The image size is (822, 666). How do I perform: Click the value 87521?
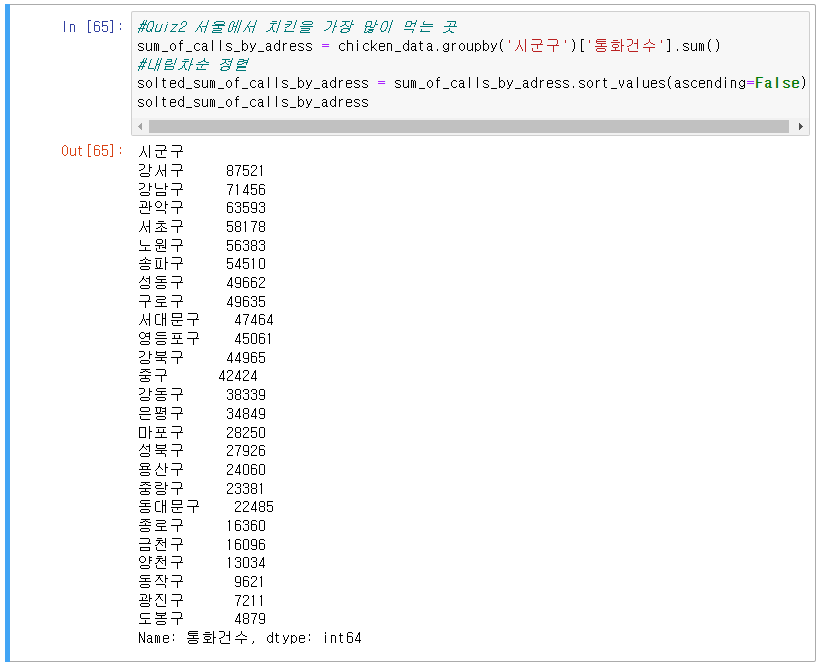245,171
